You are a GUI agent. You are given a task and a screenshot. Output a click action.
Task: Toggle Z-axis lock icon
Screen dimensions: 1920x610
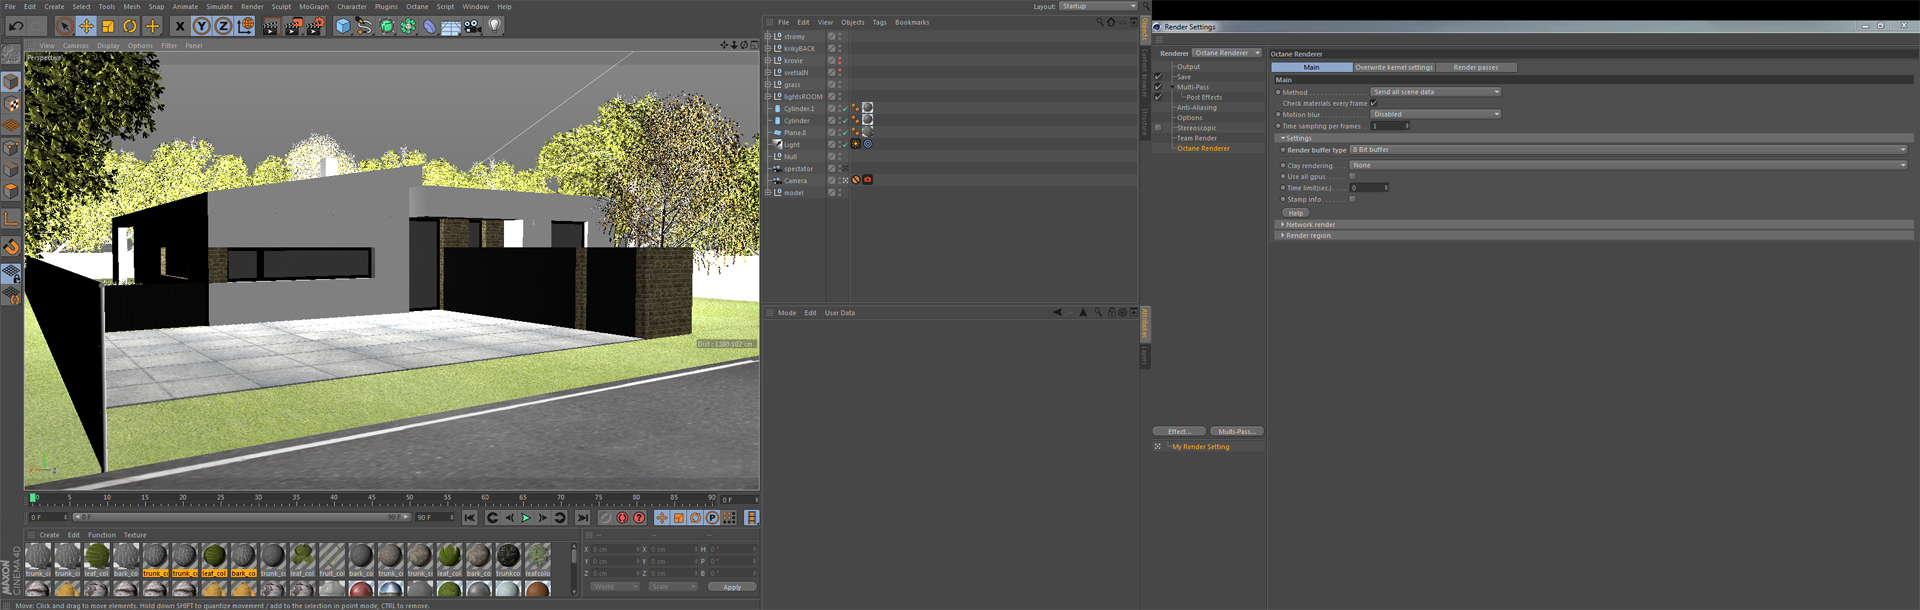(x=223, y=26)
